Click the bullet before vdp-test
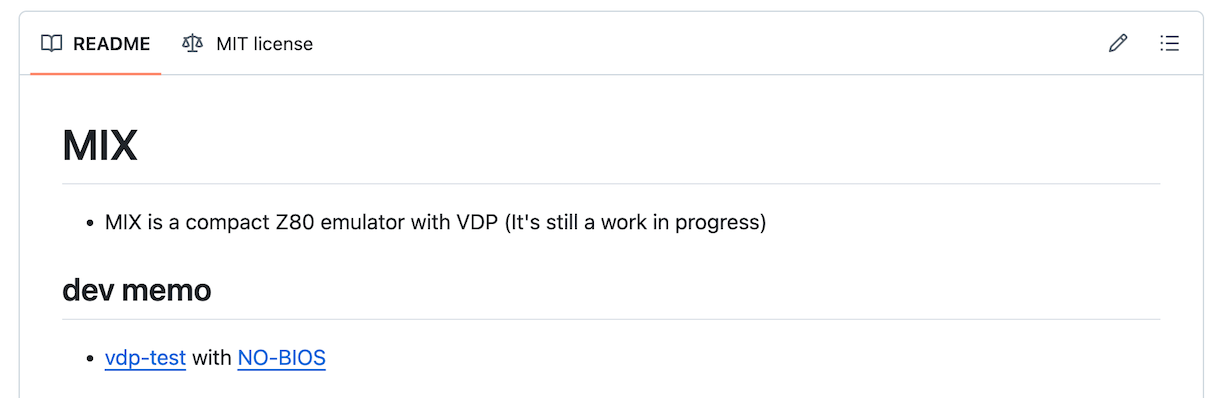The height and width of the screenshot is (398, 1220). pyautogui.click(x=90, y=358)
